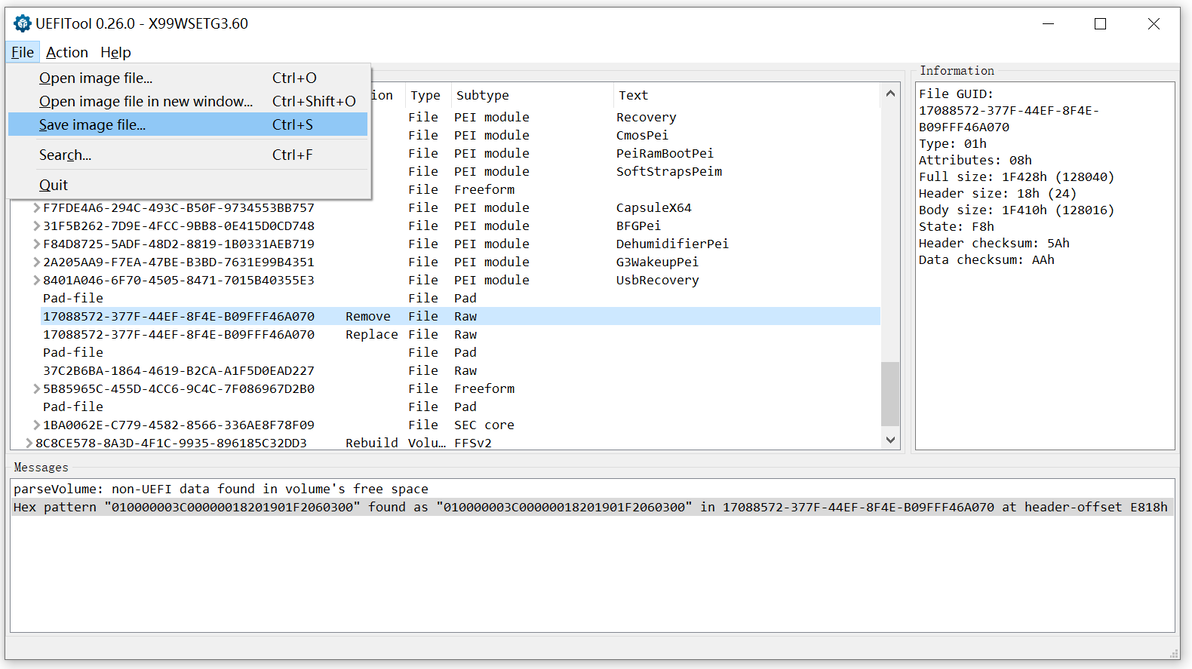
Task: Maximize the UEFITool window
Action: [x=1100, y=24]
